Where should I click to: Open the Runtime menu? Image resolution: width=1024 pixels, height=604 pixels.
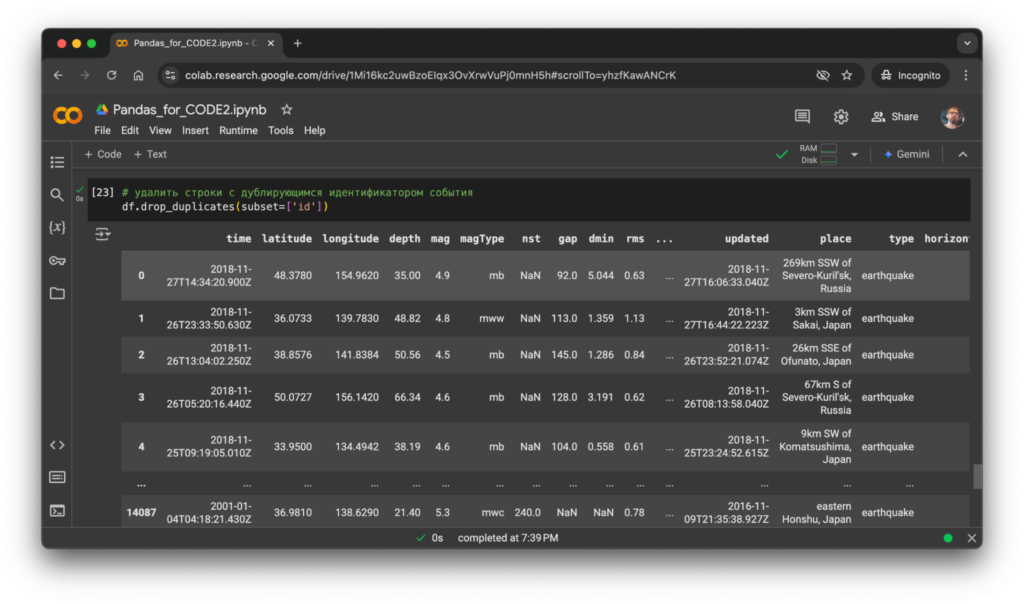coord(239,130)
